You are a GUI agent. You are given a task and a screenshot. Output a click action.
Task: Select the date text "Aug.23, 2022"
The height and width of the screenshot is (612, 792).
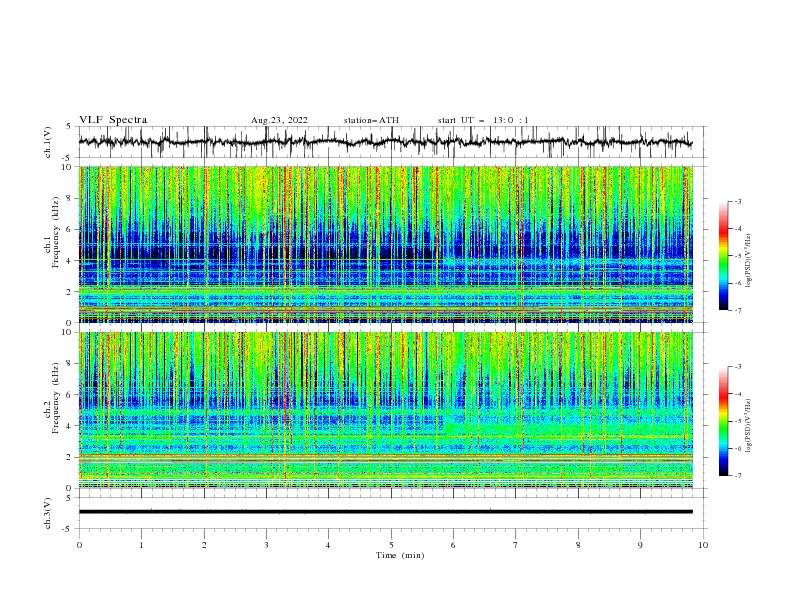coord(279,120)
